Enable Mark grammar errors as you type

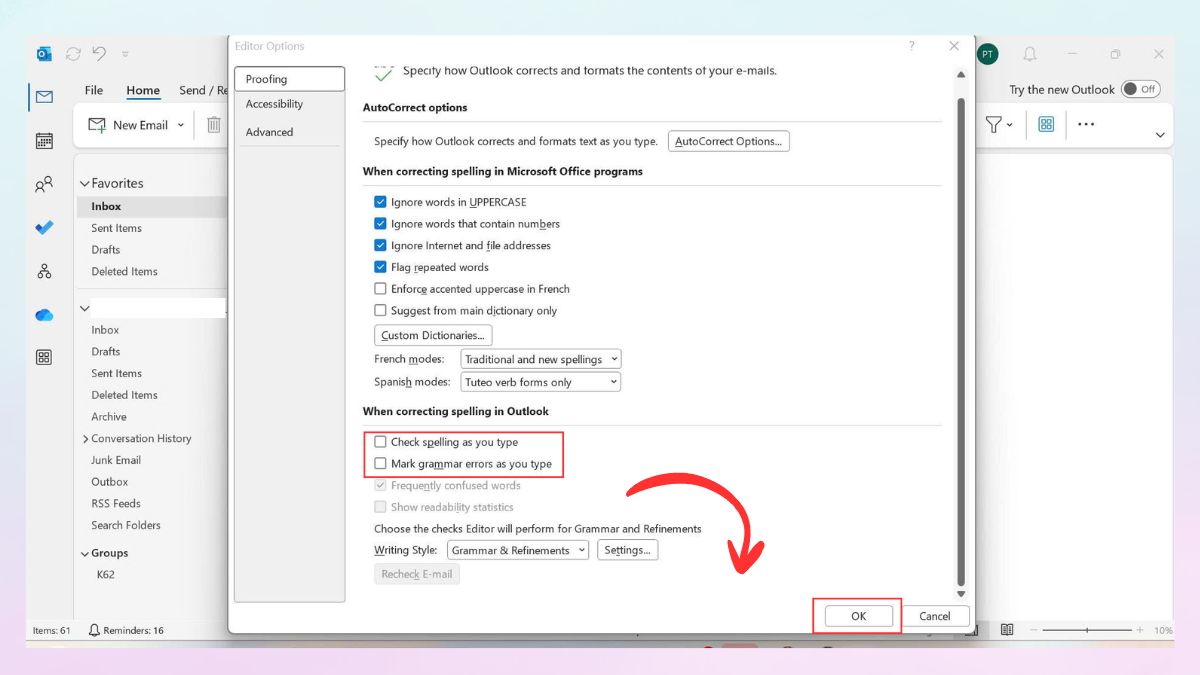pos(380,464)
